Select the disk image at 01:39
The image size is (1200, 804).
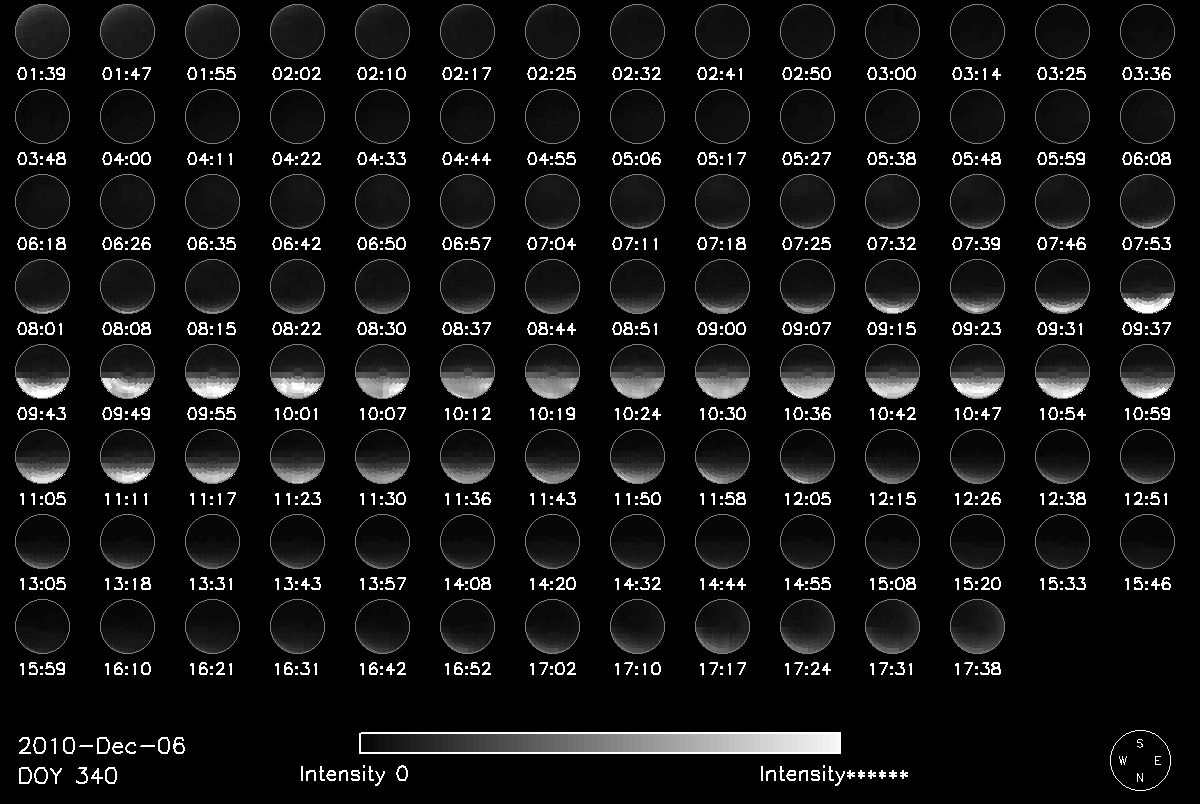[43, 30]
